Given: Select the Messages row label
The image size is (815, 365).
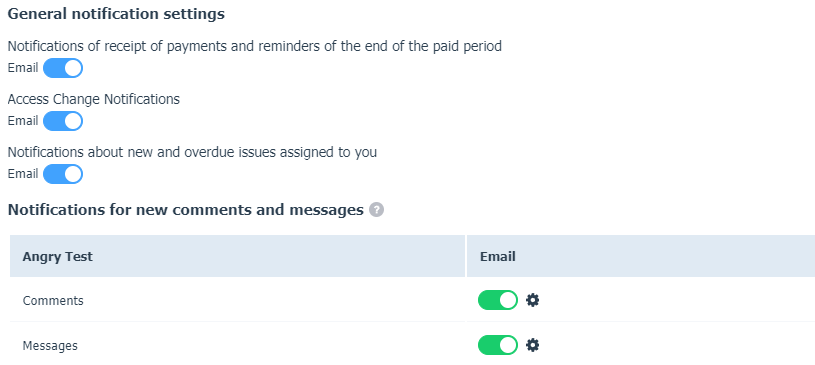Looking at the screenshot, I should 50,346.
